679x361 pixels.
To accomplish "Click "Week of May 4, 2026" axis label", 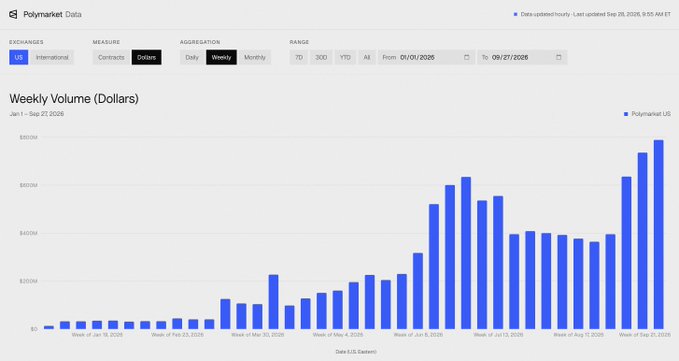I will [x=338, y=335].
